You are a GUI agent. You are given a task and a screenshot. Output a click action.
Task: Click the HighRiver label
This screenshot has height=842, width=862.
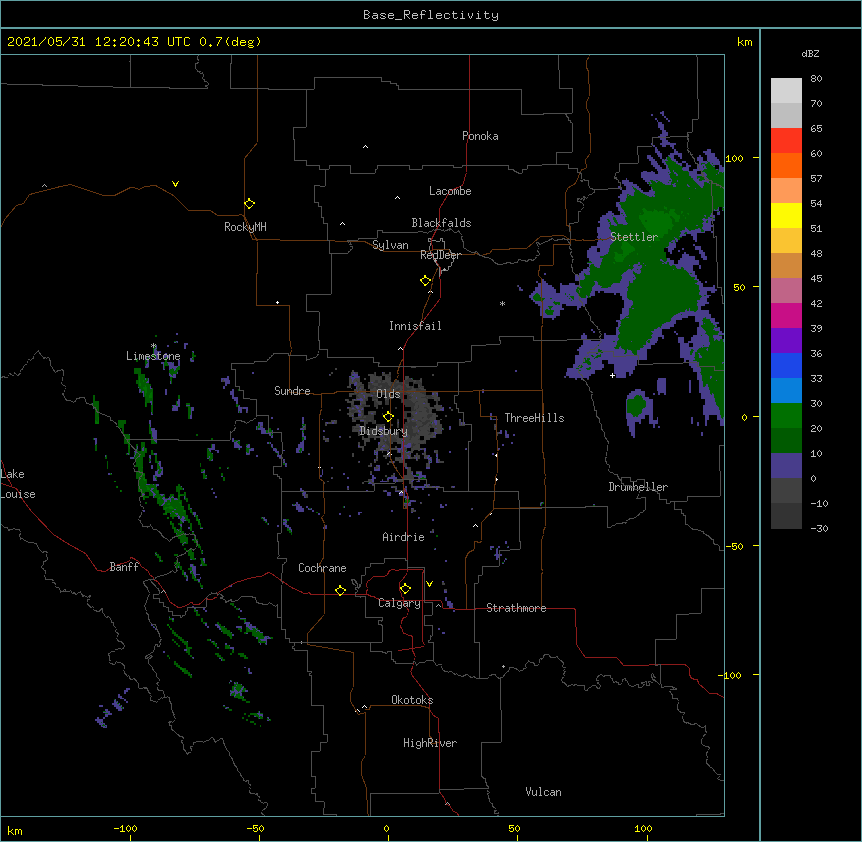coord(430,743)
